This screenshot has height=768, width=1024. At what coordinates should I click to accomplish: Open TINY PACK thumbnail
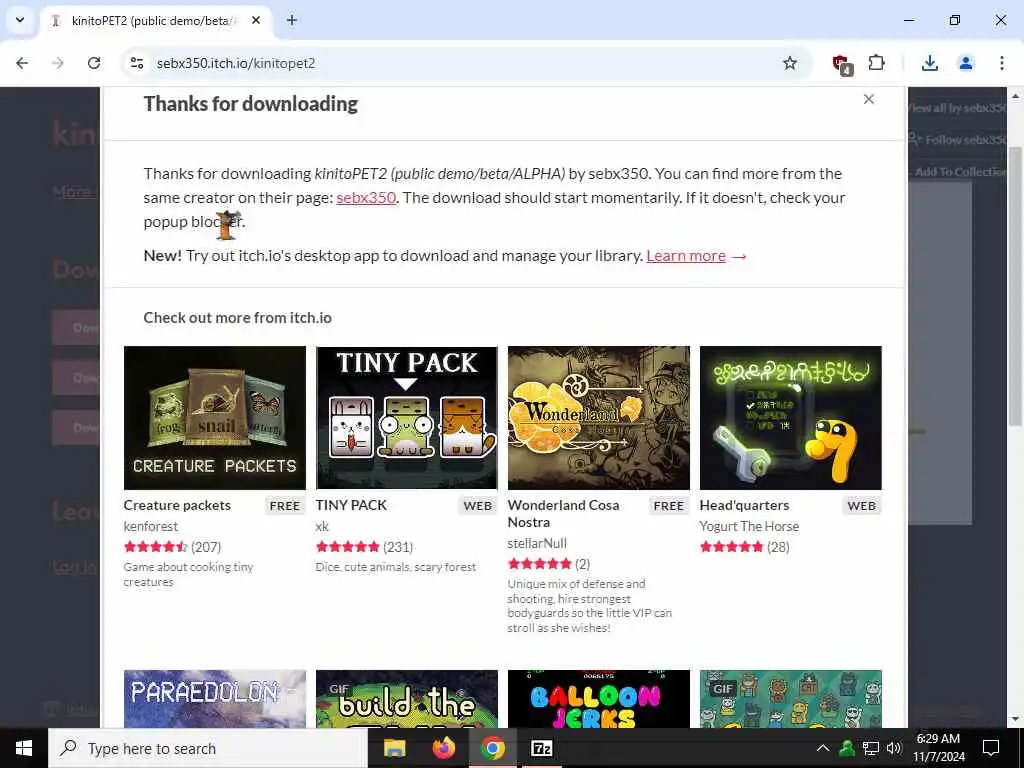[x=407, y=418]
